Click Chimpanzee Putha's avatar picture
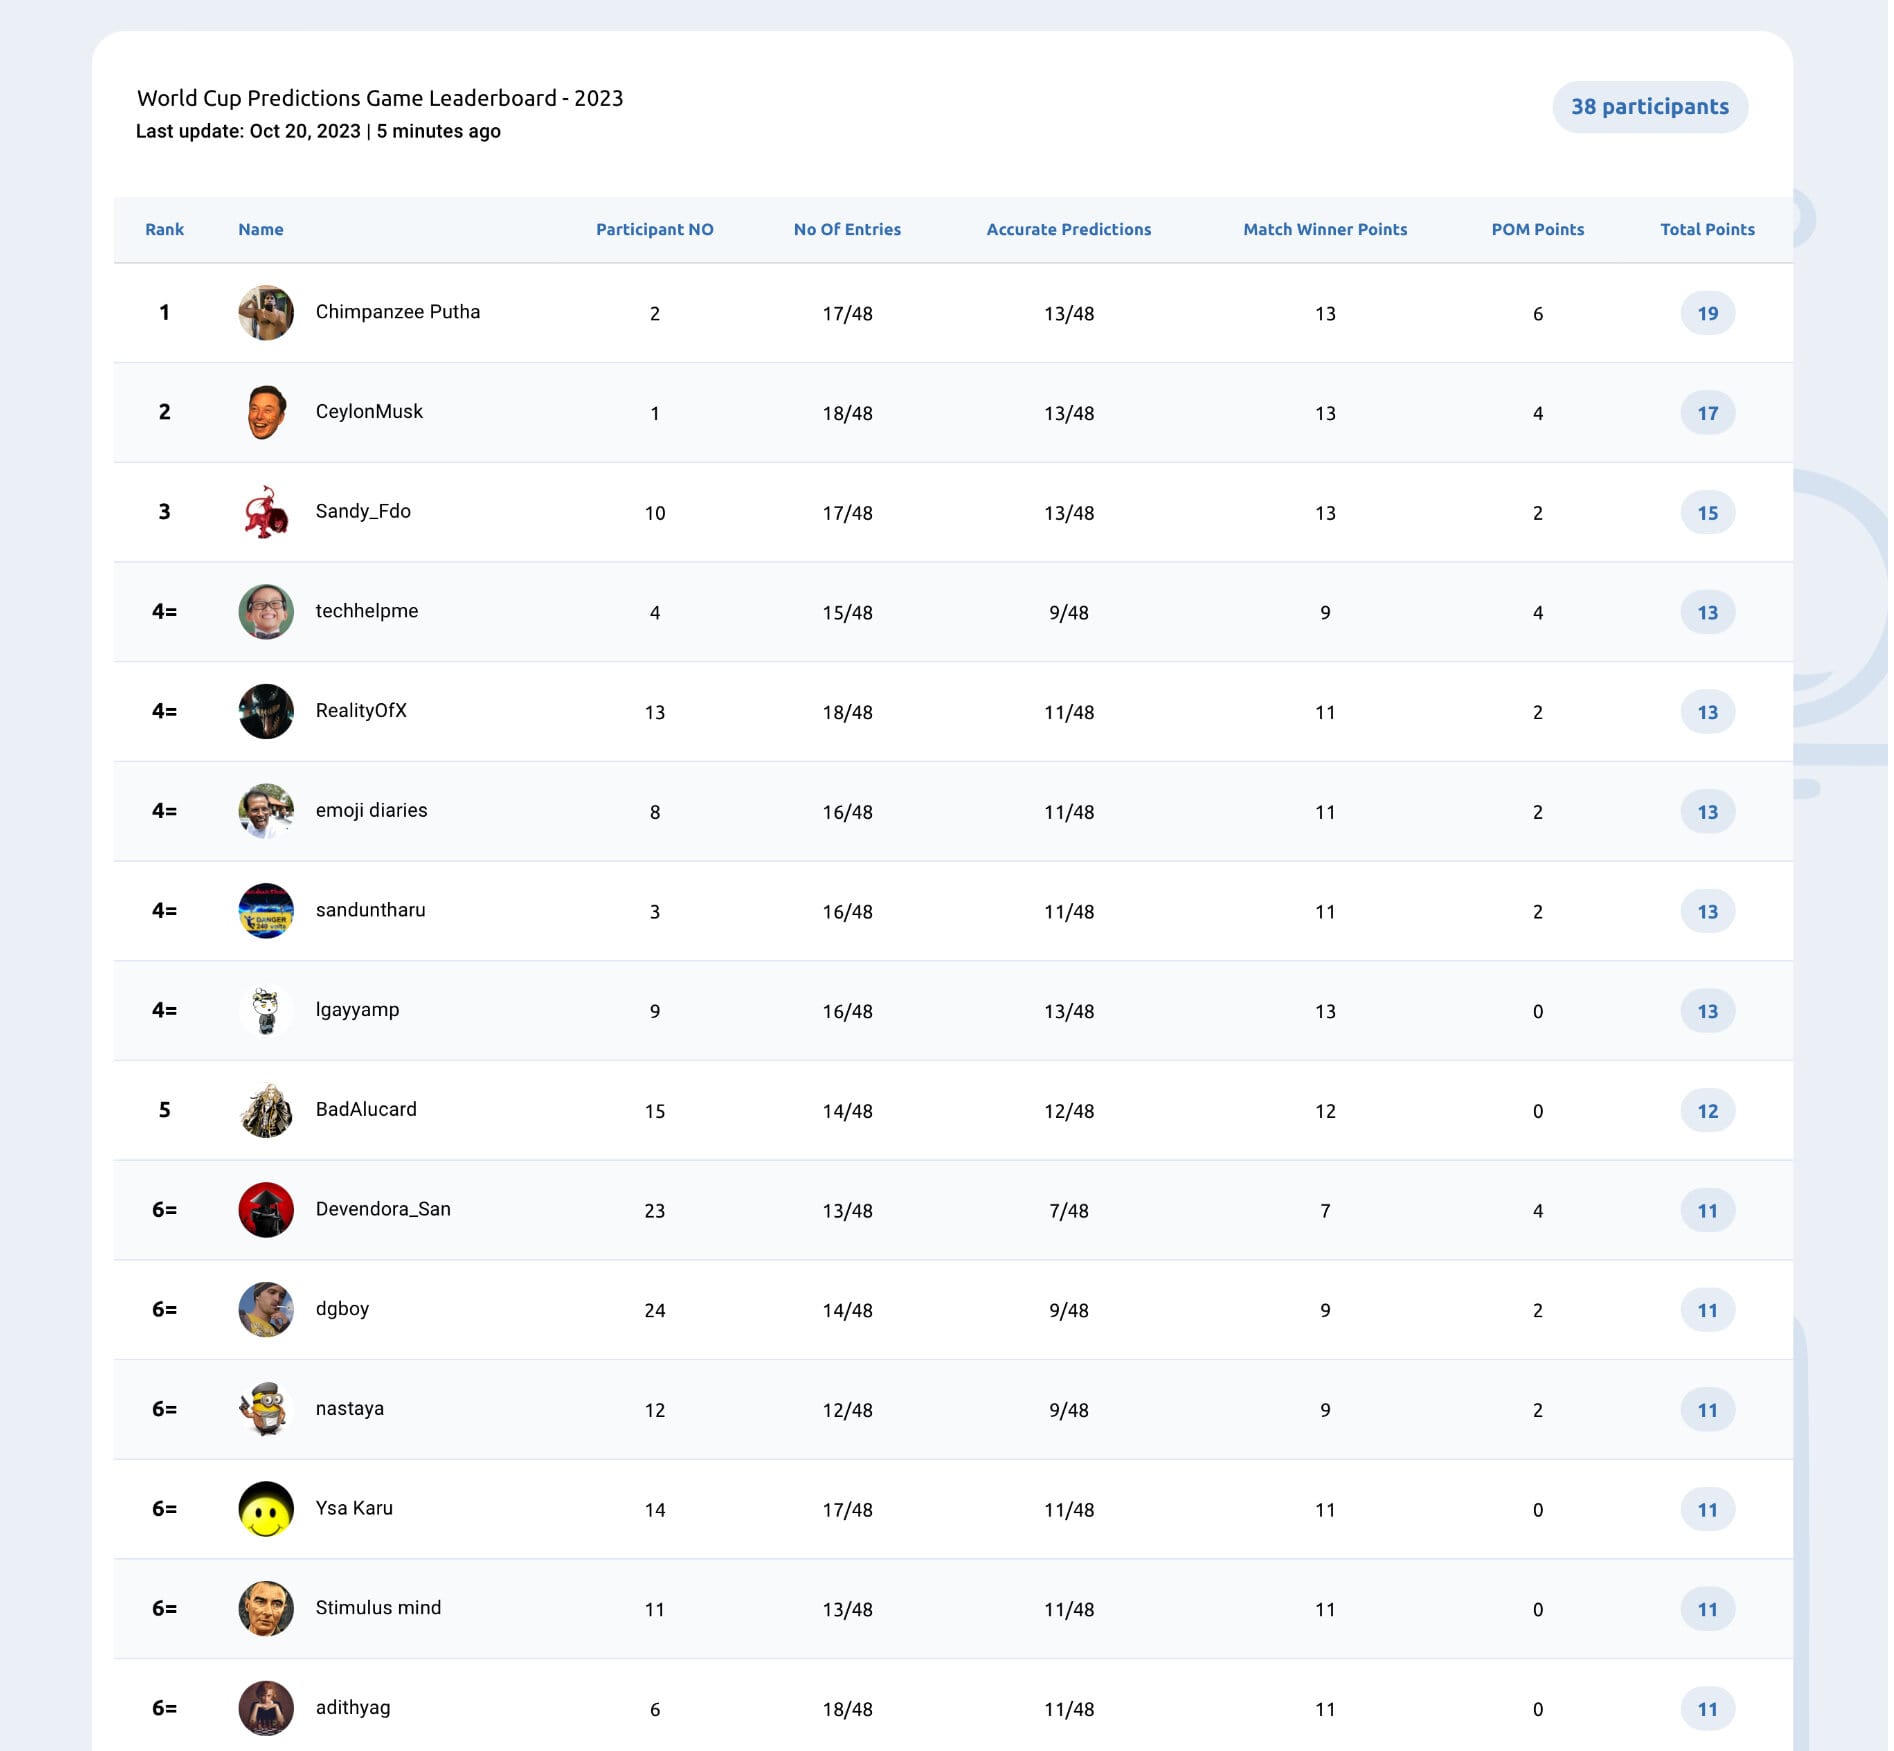The width and height of the screenshot is (1894, 1751). click(266, 313)
